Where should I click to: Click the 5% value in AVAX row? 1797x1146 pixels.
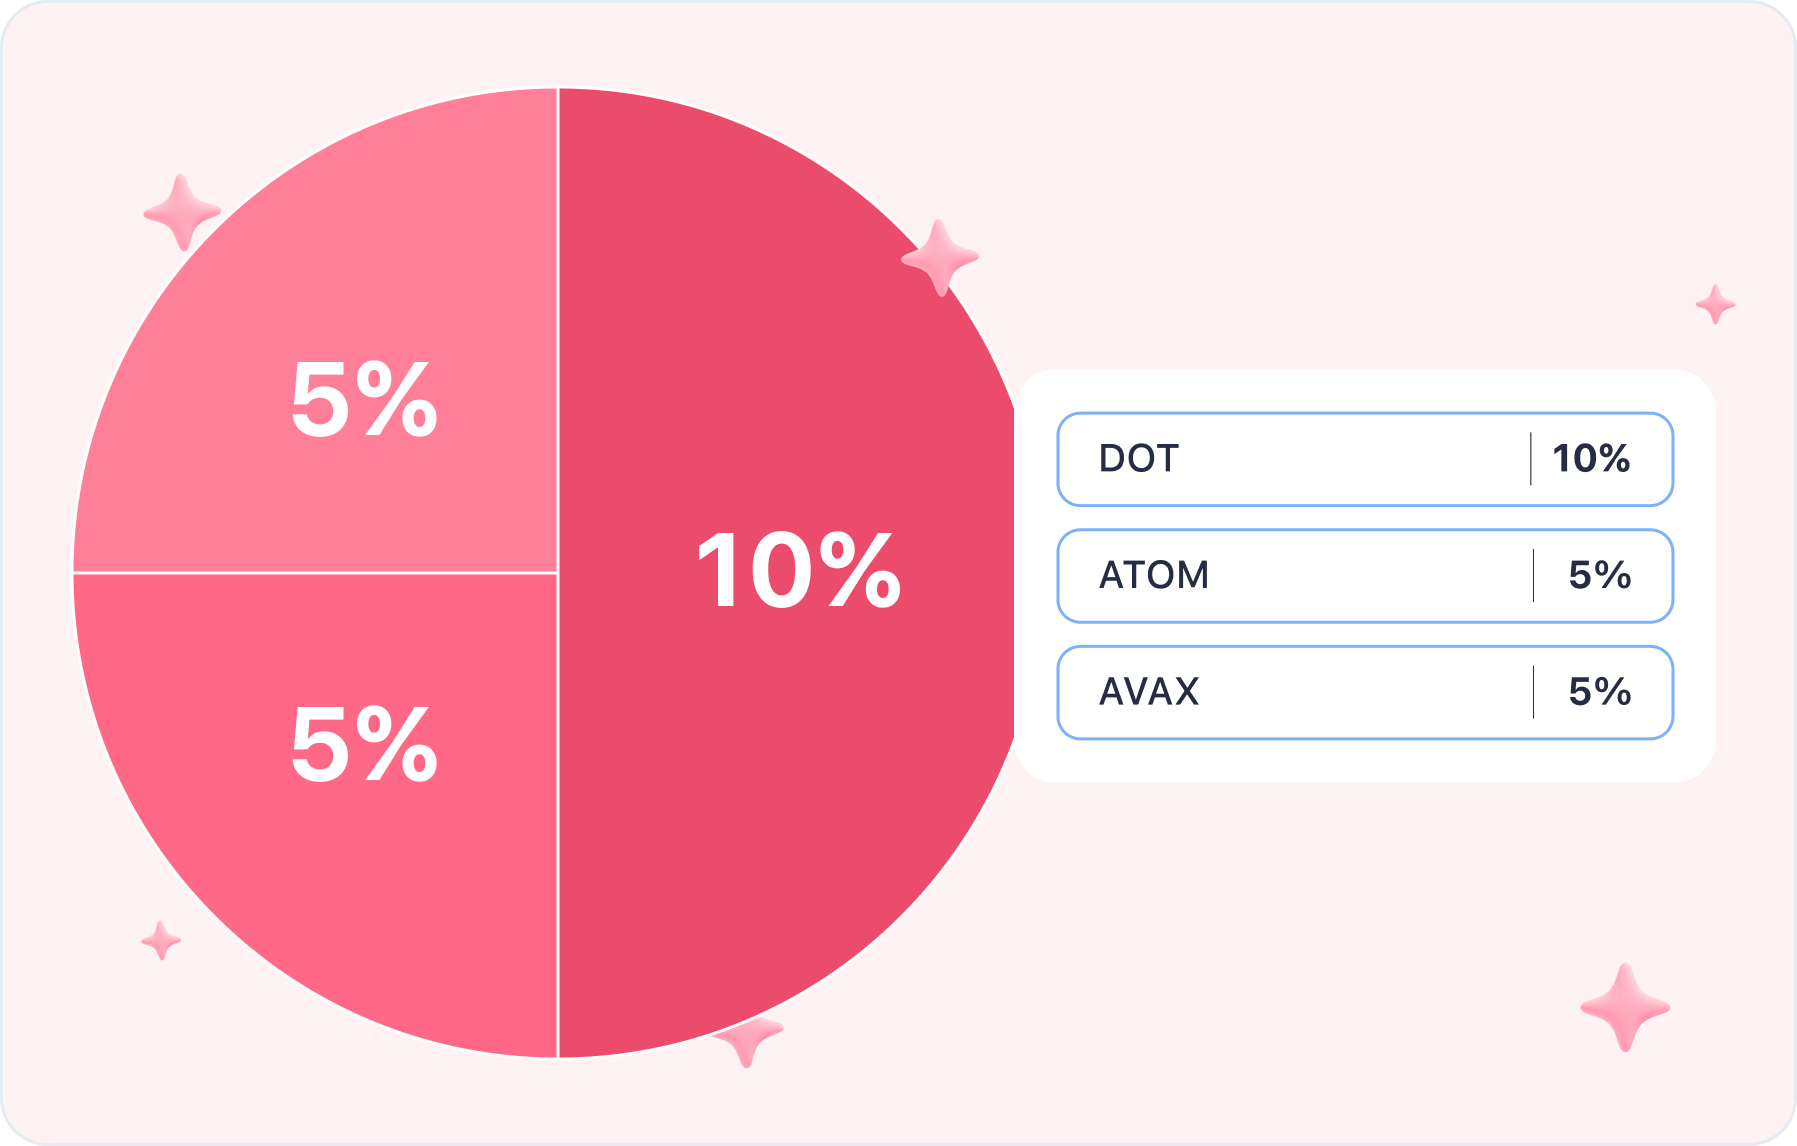pyautogui.click(x=1600, y=692)
